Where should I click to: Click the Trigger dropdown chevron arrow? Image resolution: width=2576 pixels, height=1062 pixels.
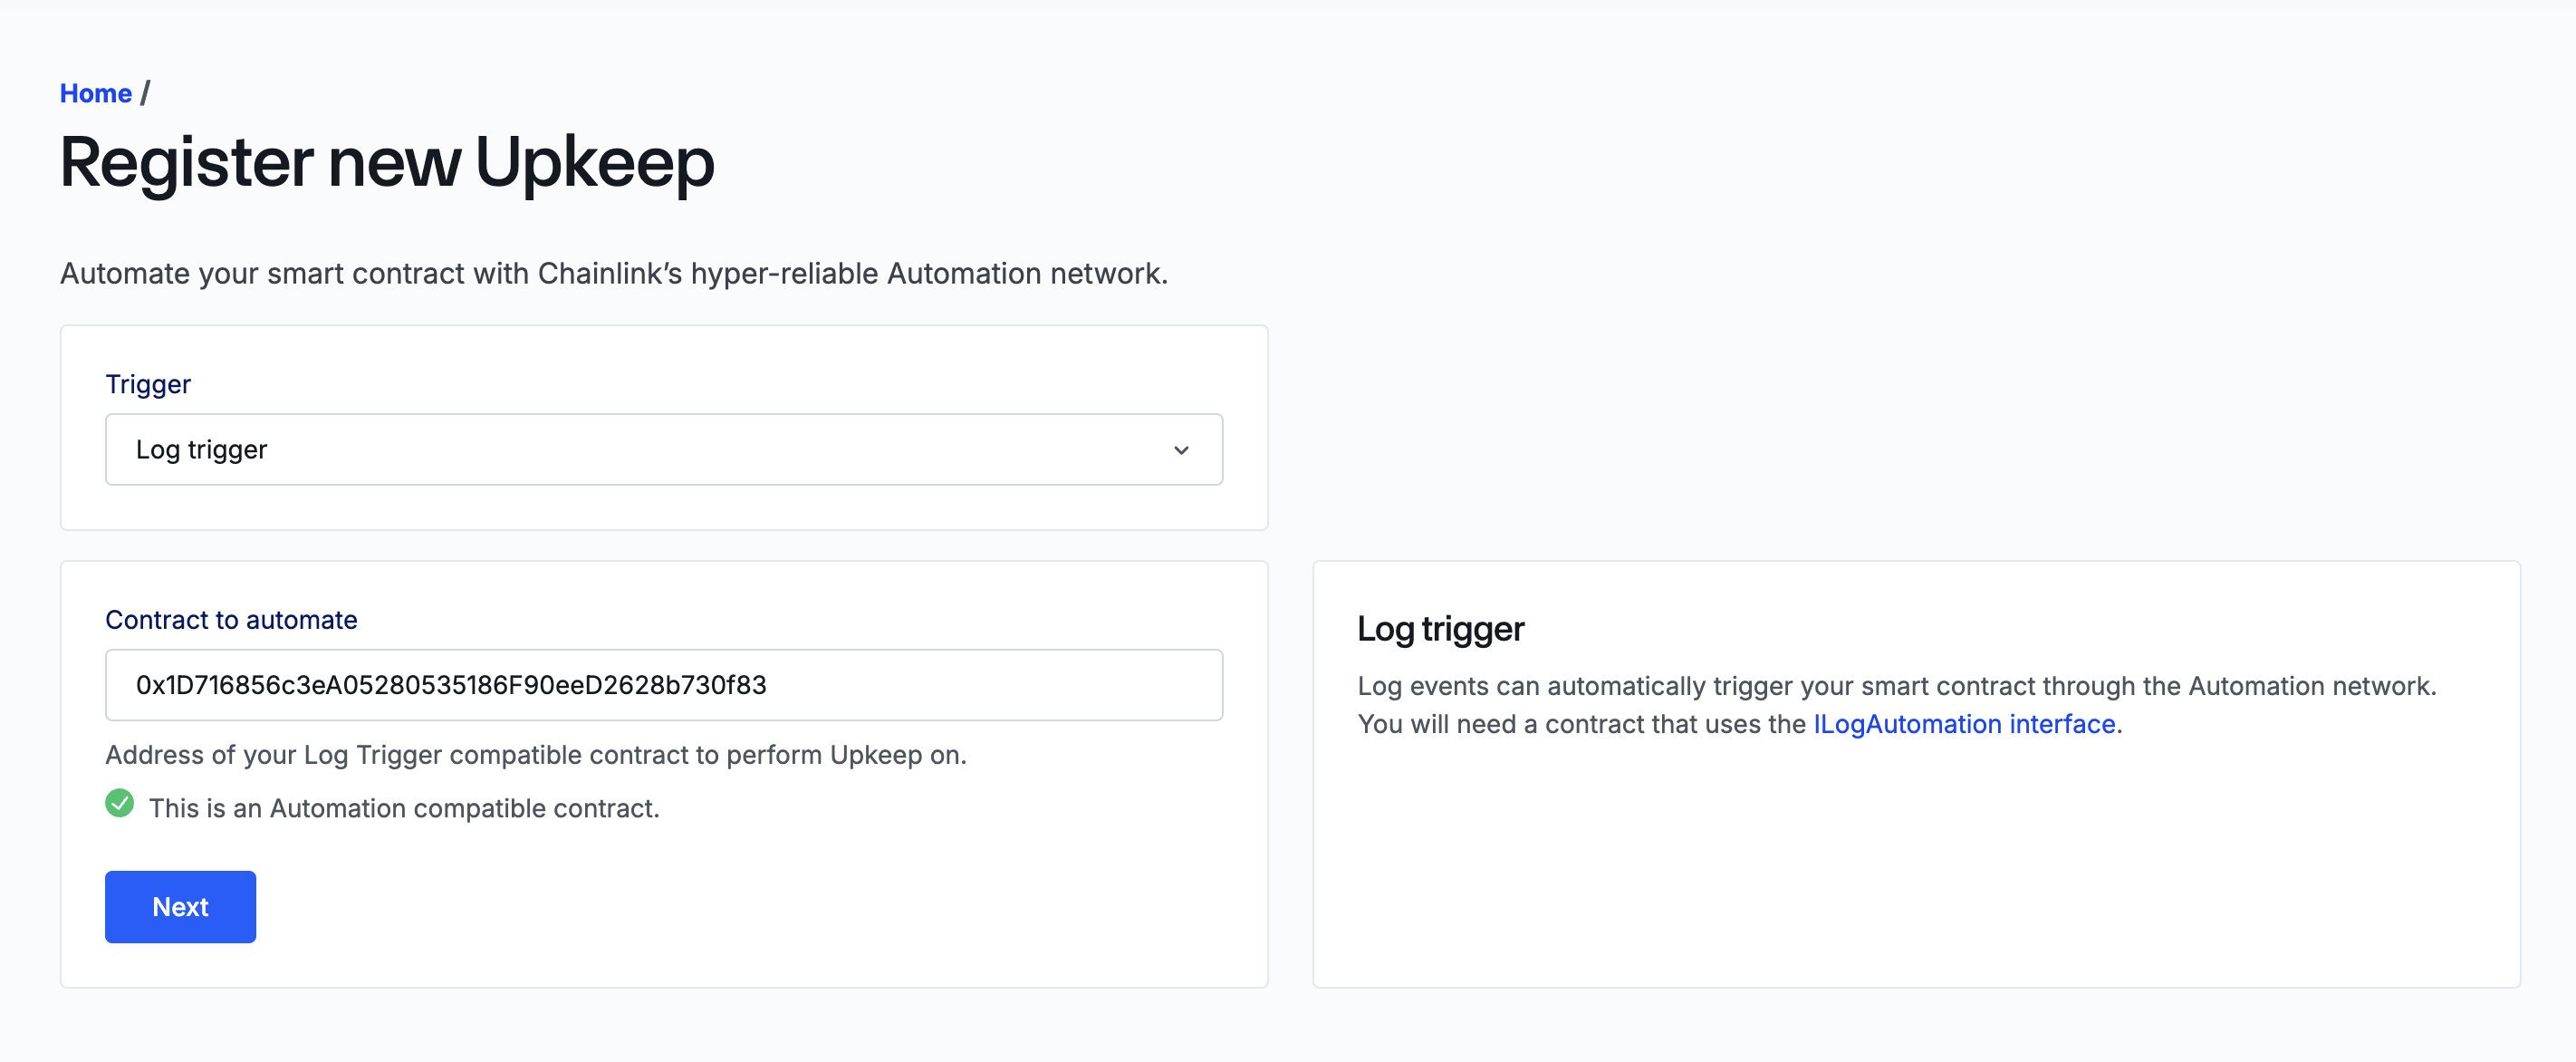[1181, 450]
